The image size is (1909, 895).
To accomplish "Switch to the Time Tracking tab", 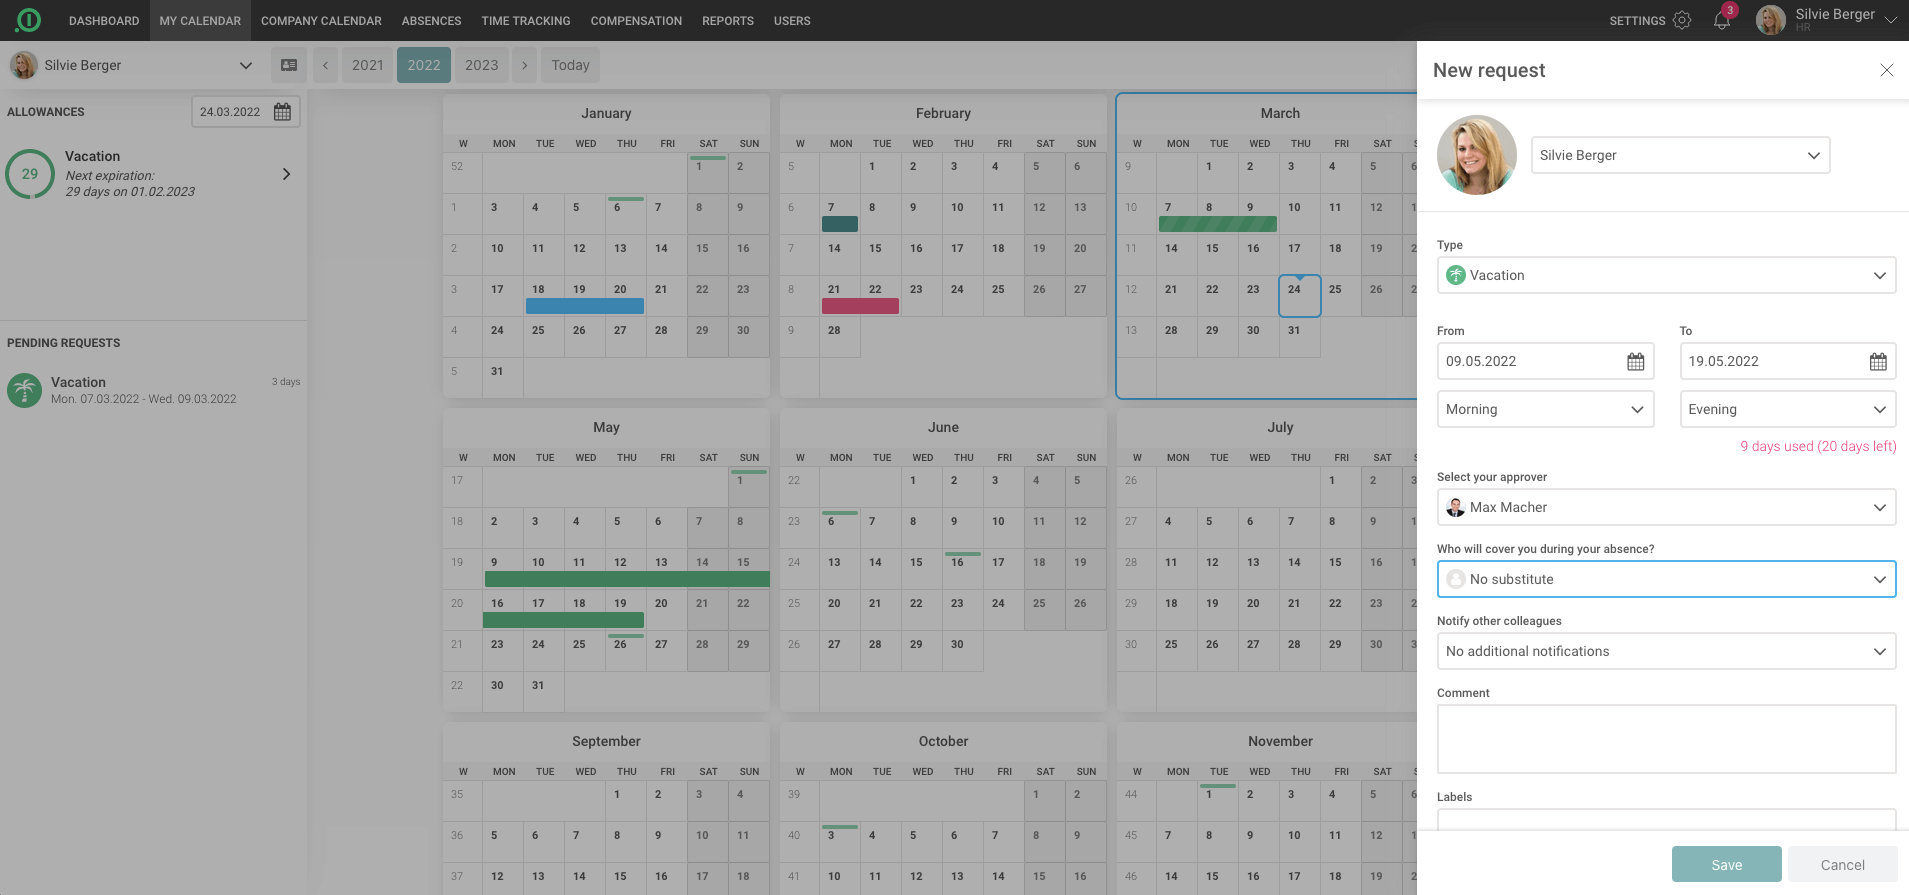I will pyautogui.click(x=525, y=21).
